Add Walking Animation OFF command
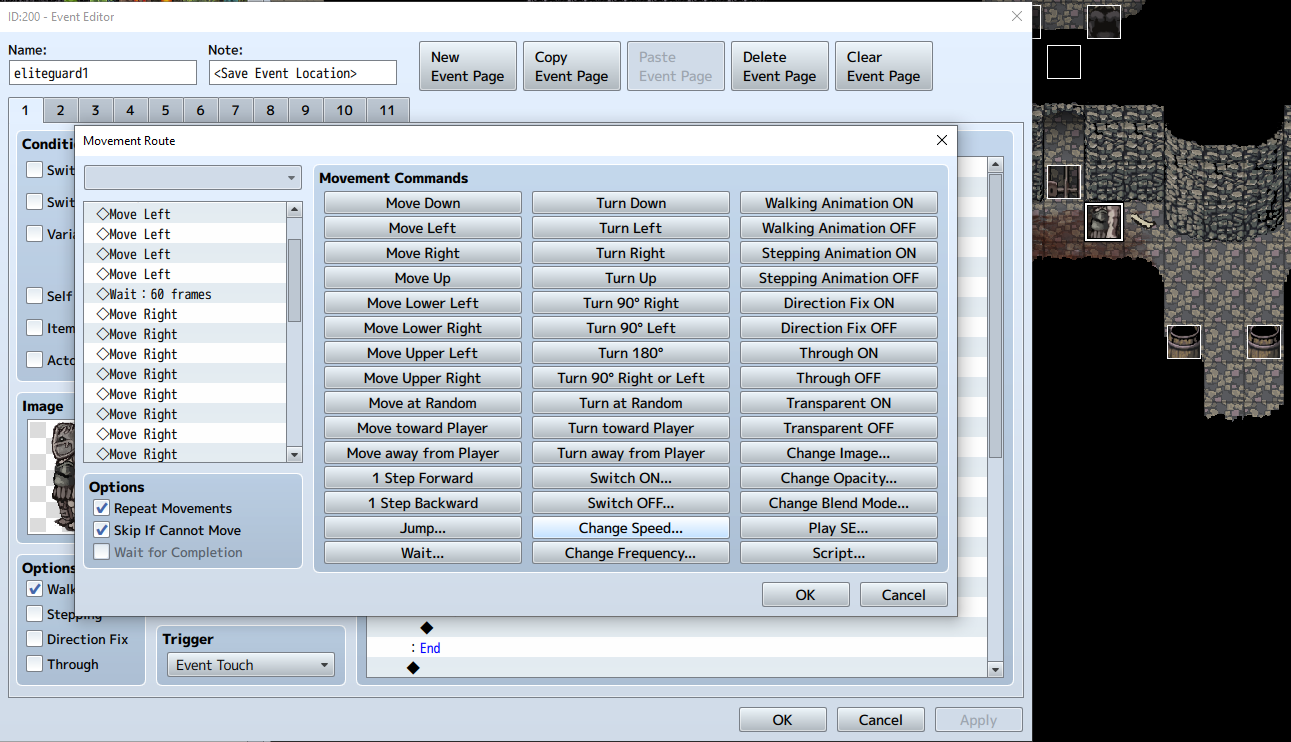This screenshot has height=742, width=1291. pyautogui.click(x=839, y=228)
